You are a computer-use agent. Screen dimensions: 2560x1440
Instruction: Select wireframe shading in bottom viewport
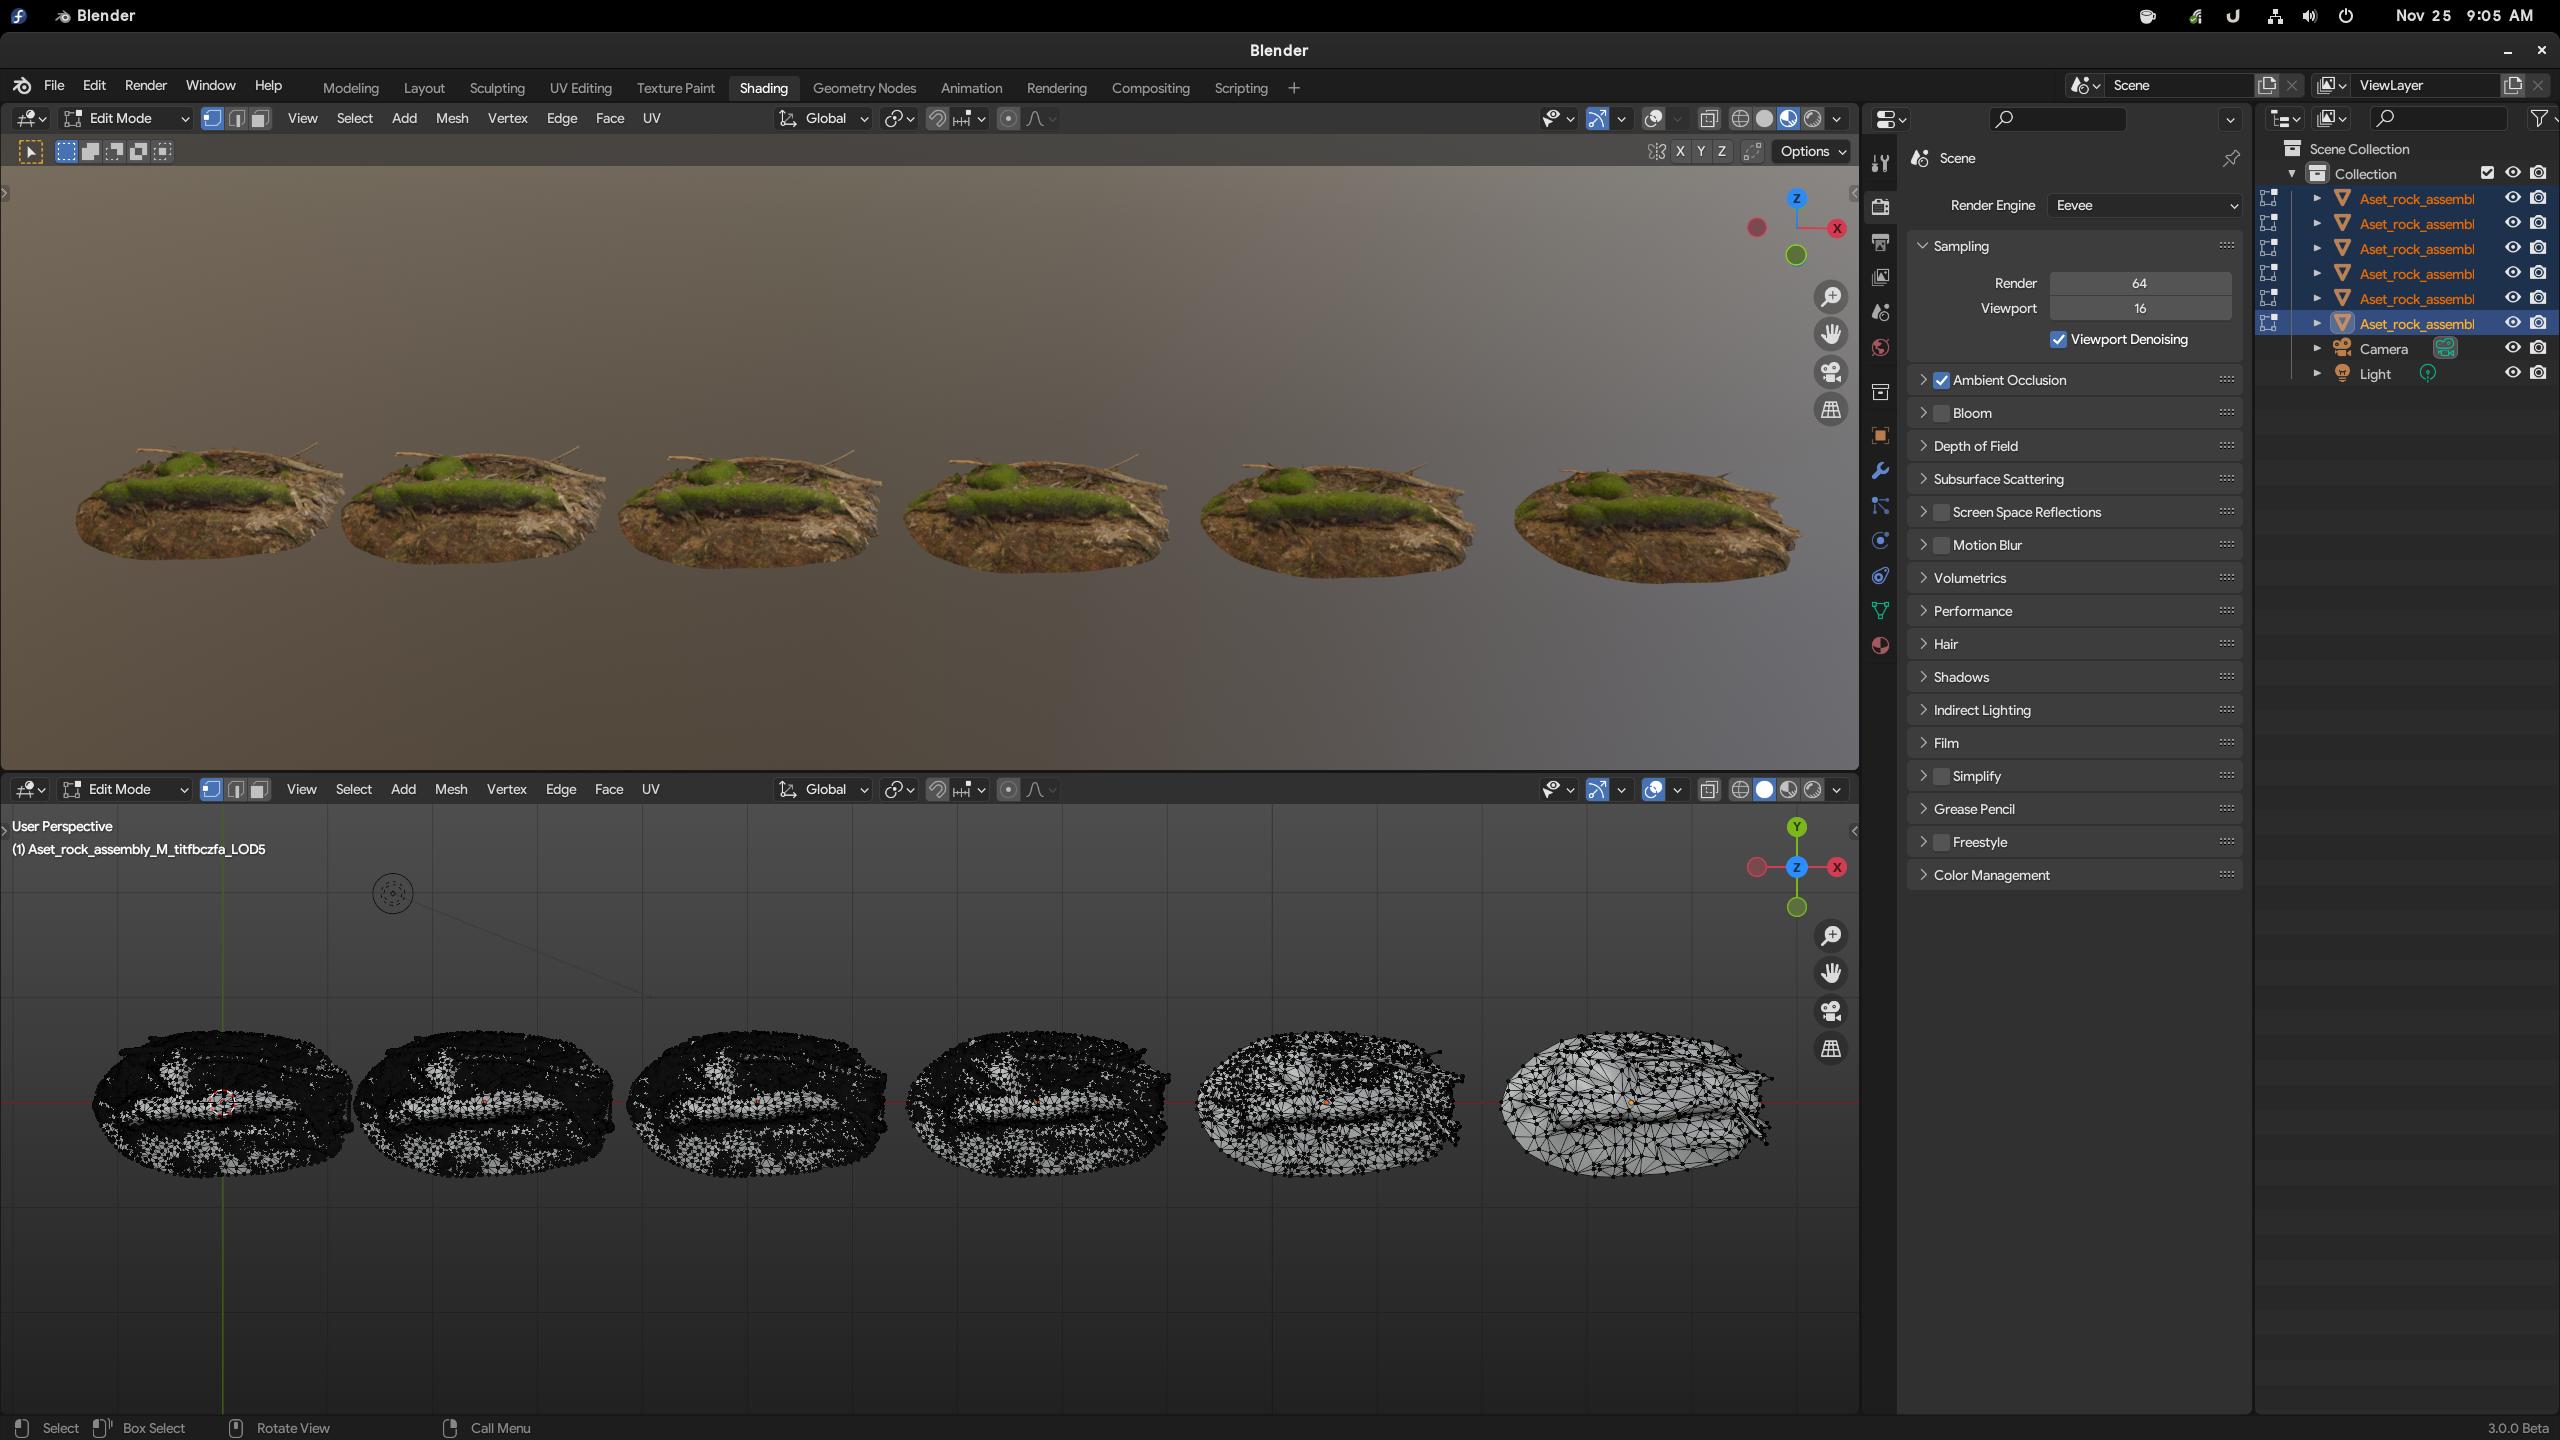(1740, 790)
